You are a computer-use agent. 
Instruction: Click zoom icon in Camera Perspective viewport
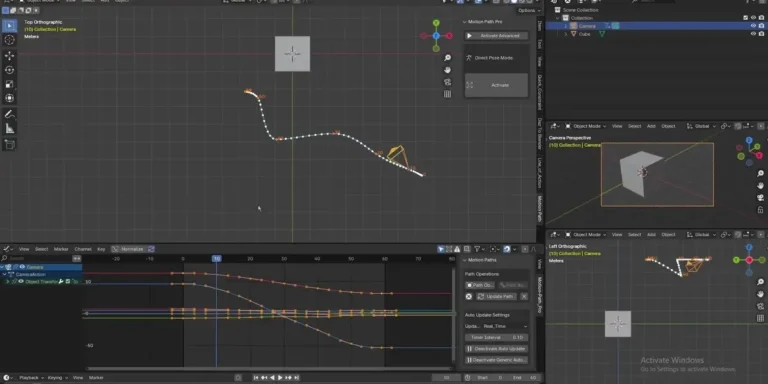pos(761,174)
